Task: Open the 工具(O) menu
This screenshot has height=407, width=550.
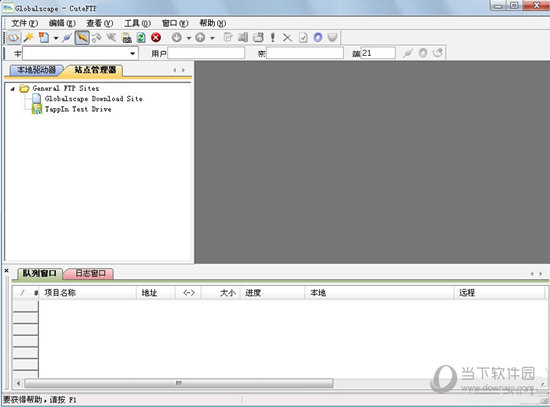Action: [x=138, y=23]
